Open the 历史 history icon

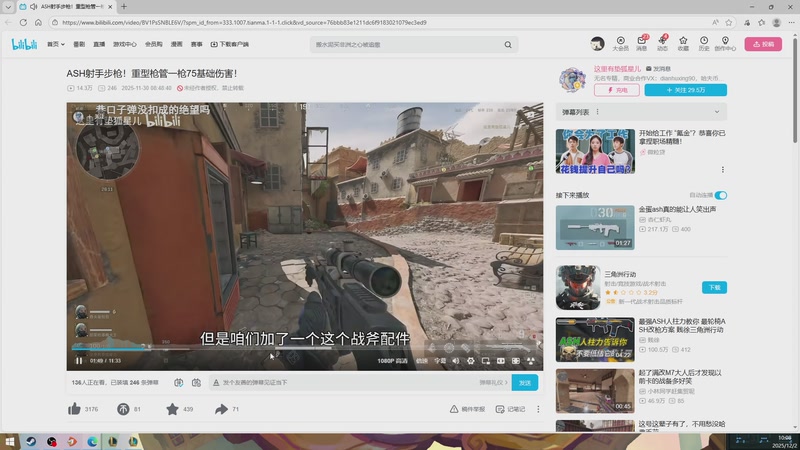(x=704, y=43)
